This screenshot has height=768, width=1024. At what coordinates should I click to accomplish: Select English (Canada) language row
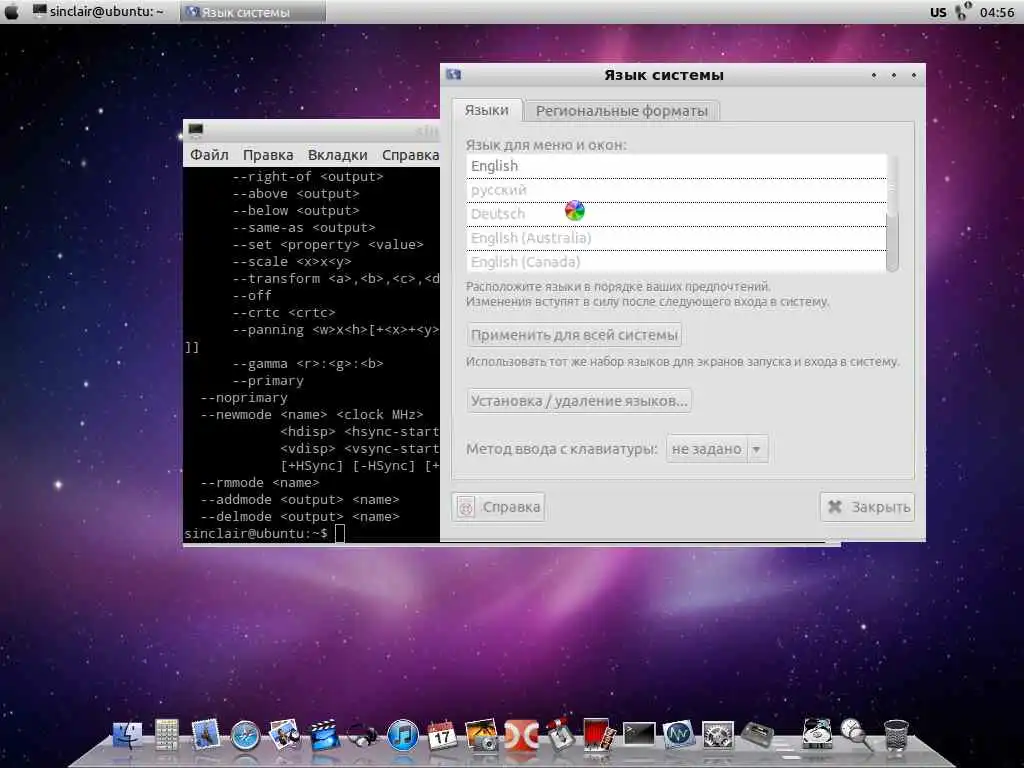pyautogui.click(x=677, y=262)
